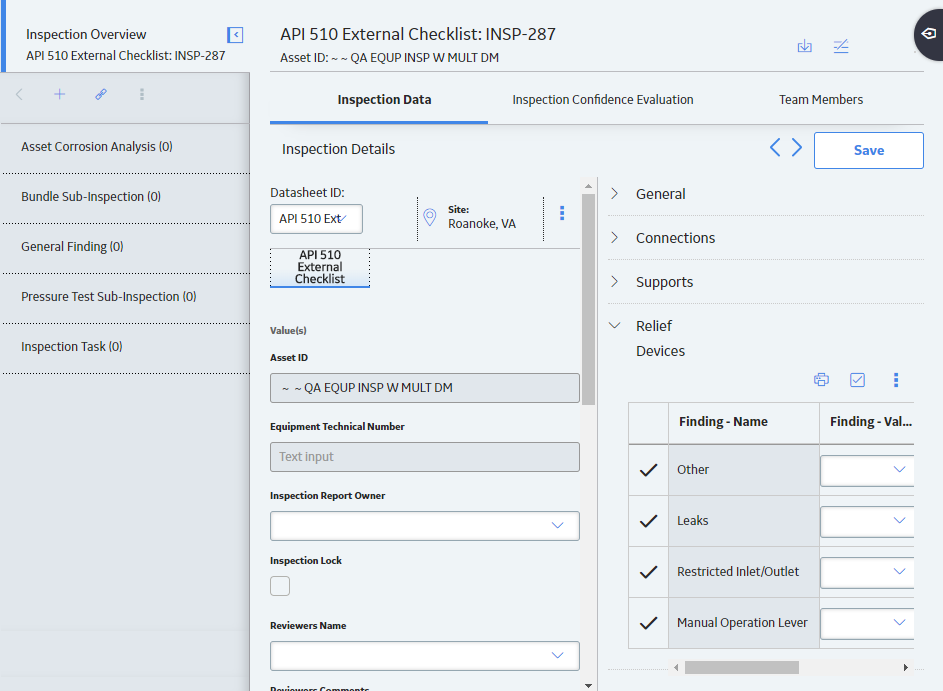Switch to the Team Members tab
The width and height of the screenshot is (943, 691).
coord(821,100)
